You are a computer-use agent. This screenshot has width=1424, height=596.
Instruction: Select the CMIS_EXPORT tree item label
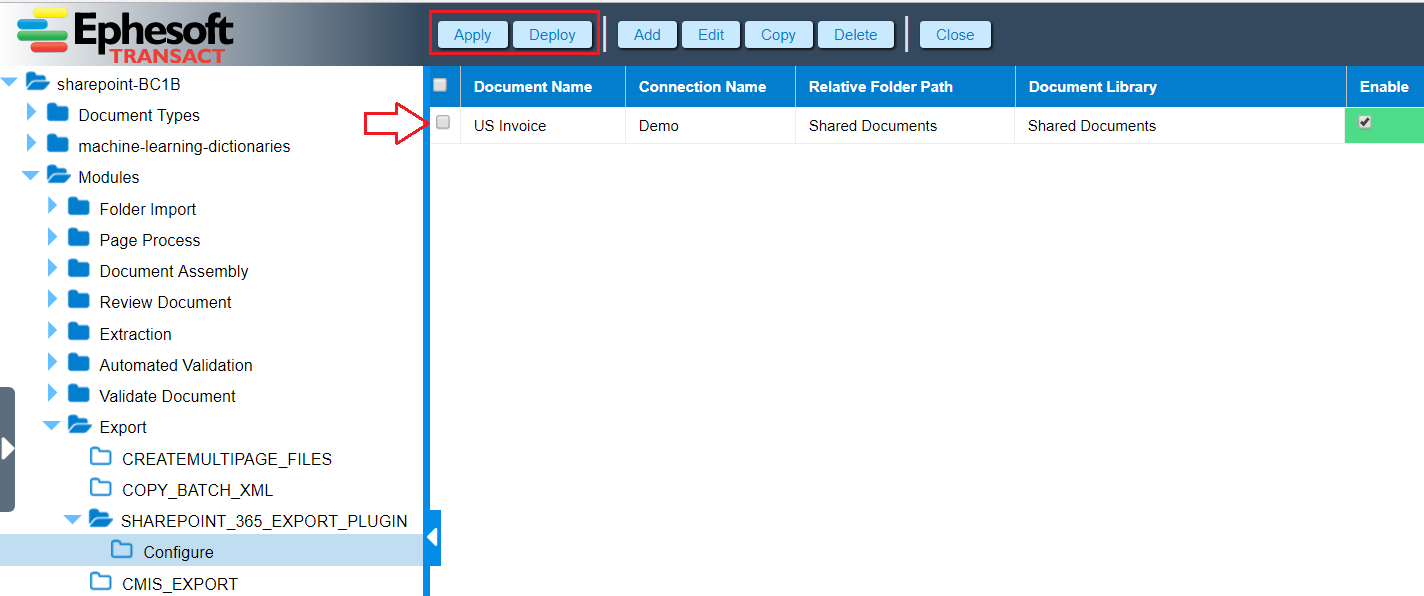(180, 584)
